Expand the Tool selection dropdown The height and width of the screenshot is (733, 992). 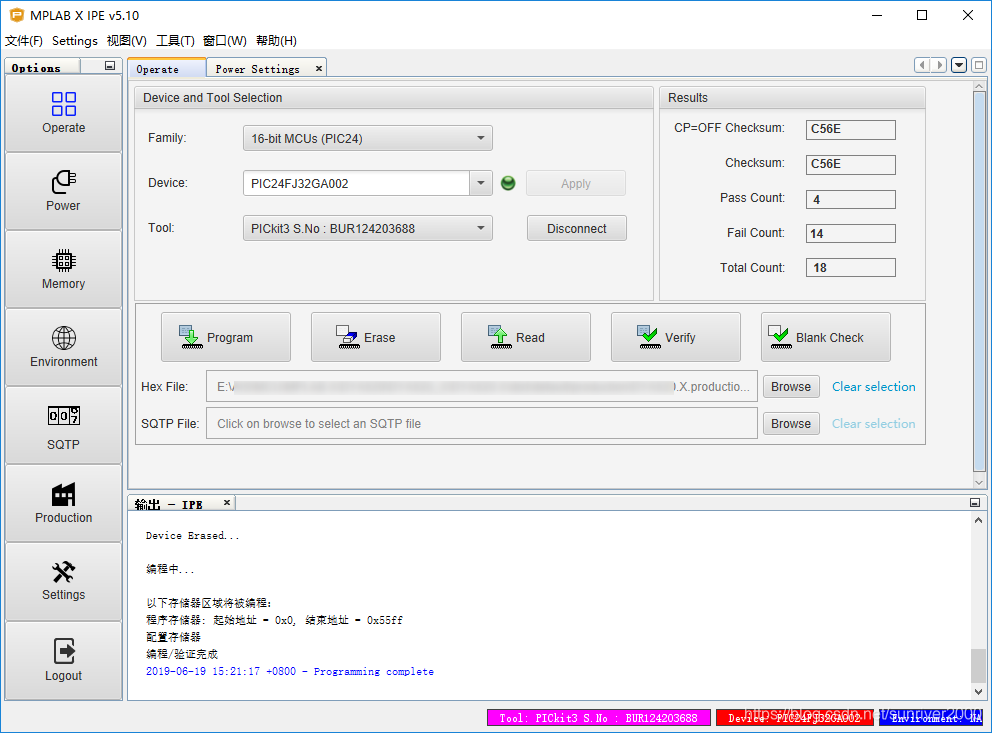481,228
